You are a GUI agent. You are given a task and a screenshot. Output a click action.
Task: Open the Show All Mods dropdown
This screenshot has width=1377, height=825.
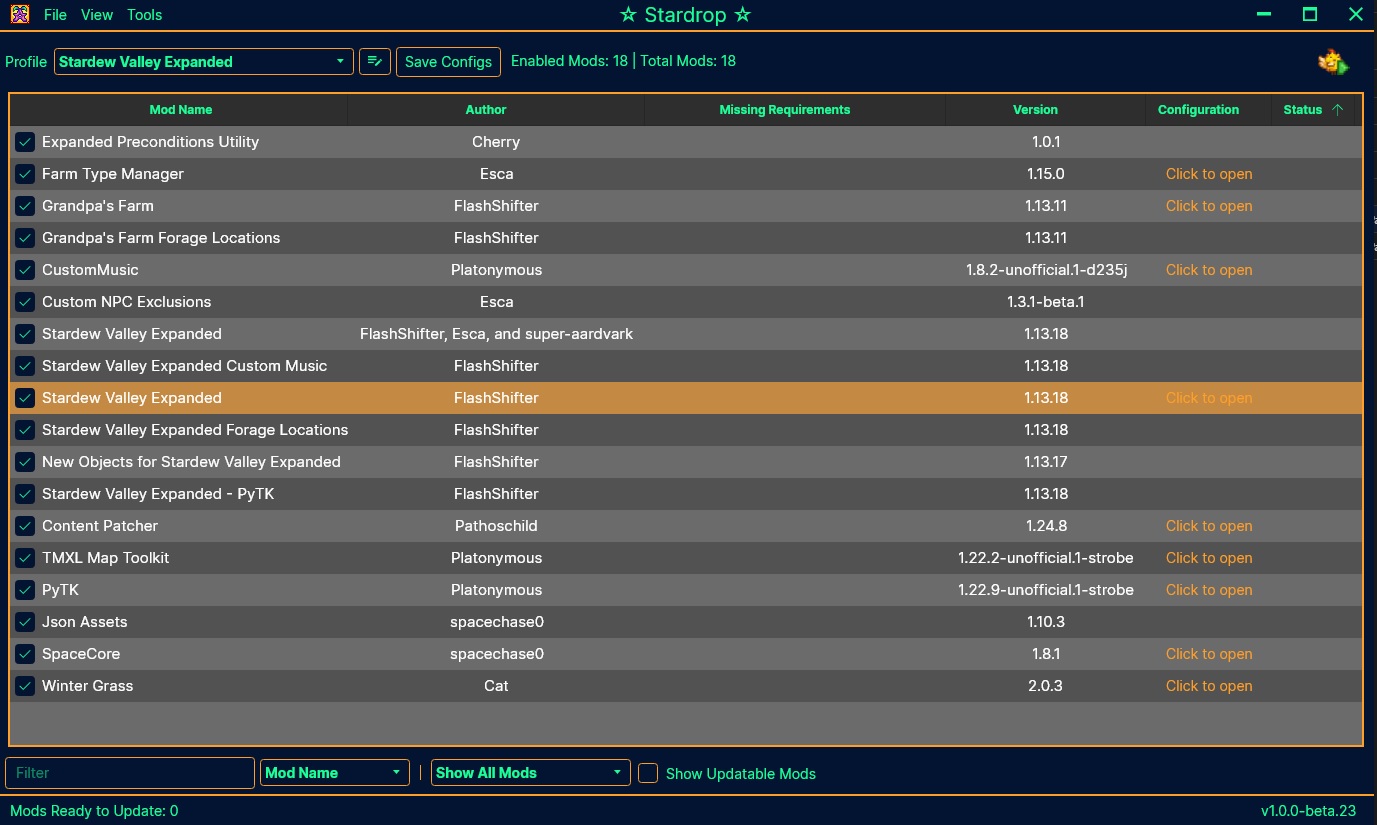pos(531,773)
